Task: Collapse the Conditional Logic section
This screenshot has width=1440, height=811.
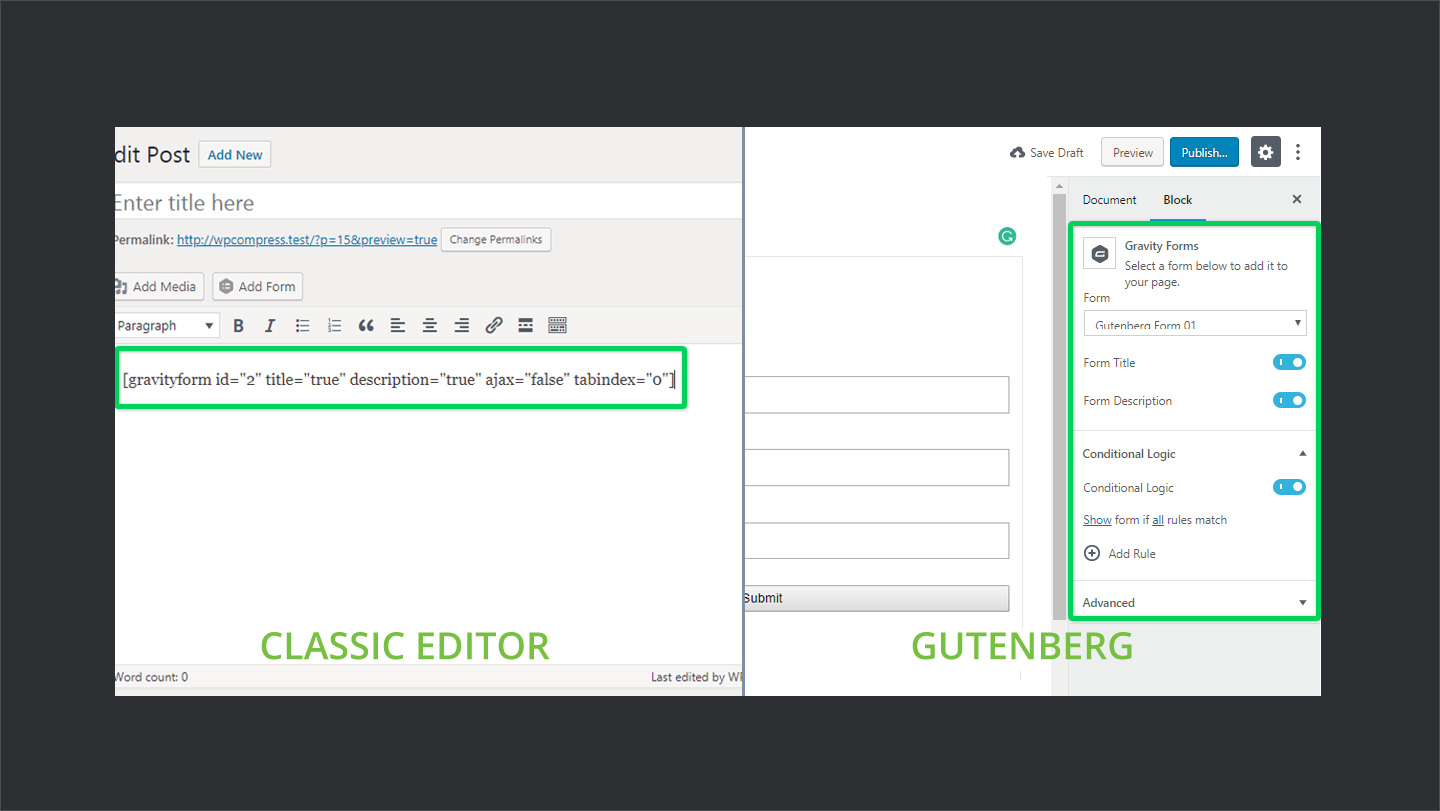Action: click(1302, 453)
